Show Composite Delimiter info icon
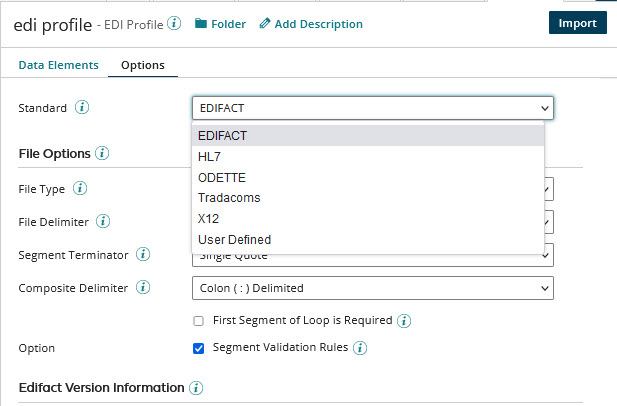 pyautogui.click(x=143, y=287)
